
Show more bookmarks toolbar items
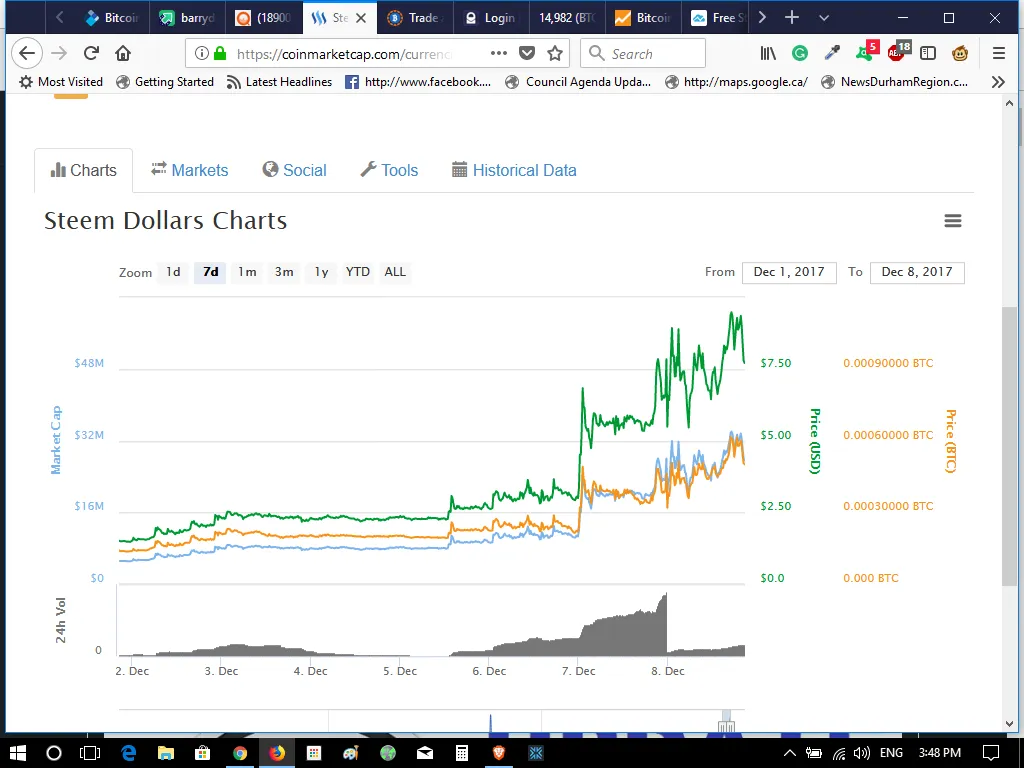997,82
